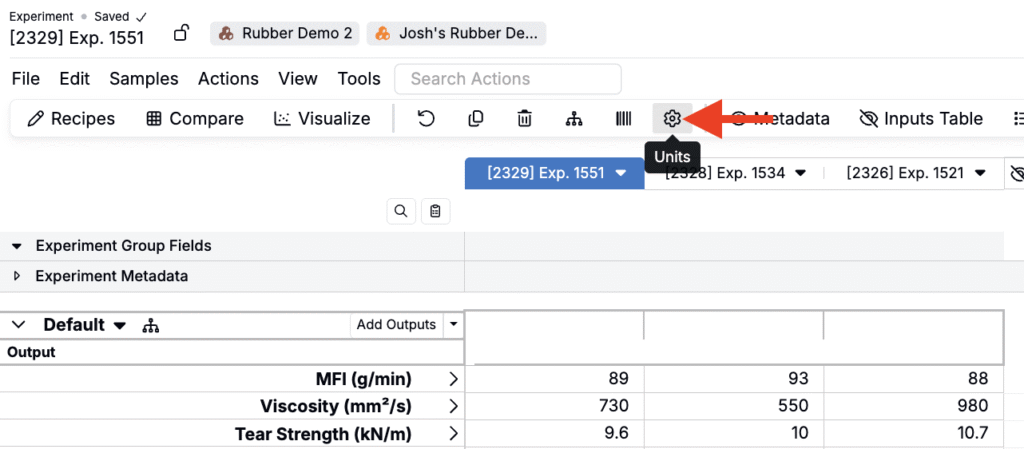This screenshot has height=449, width=1024.
Task: Click the trash delete icon
Action: [524, 119]
